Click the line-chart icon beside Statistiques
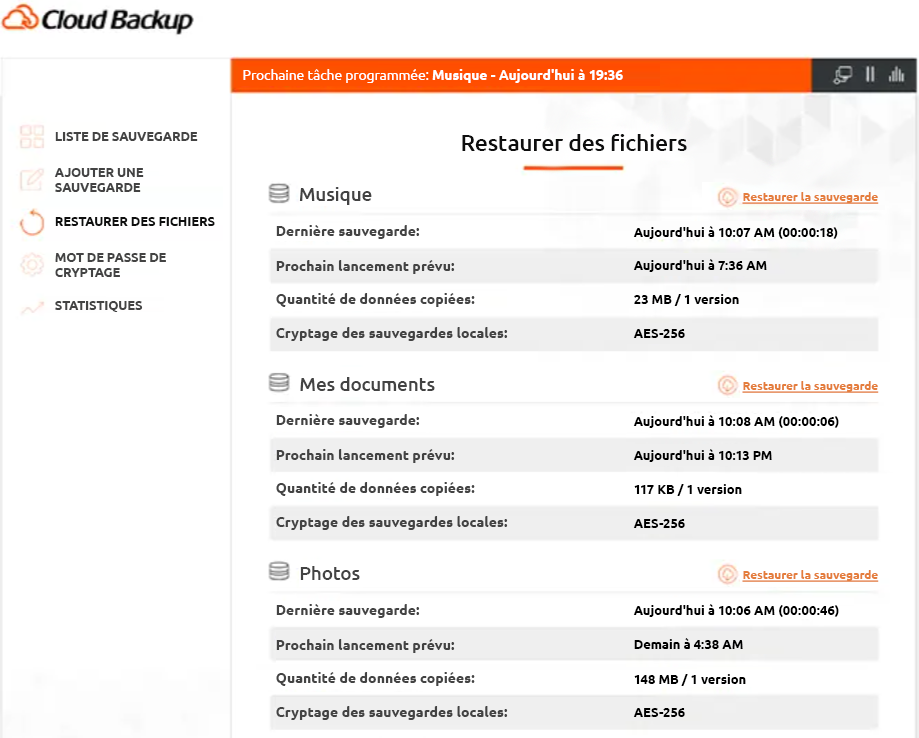This screenshot has height=738, width=919. pyautogui.click(x=30, y=305)
